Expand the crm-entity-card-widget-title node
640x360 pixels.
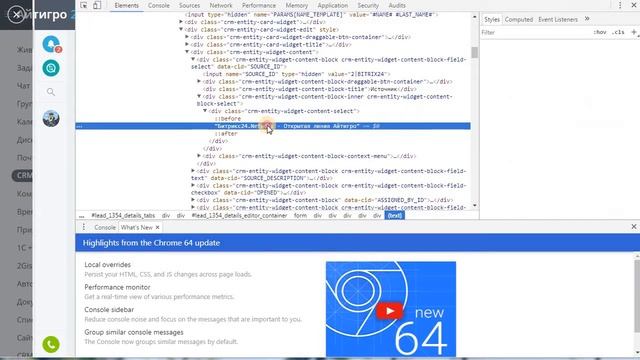point(187,44)
